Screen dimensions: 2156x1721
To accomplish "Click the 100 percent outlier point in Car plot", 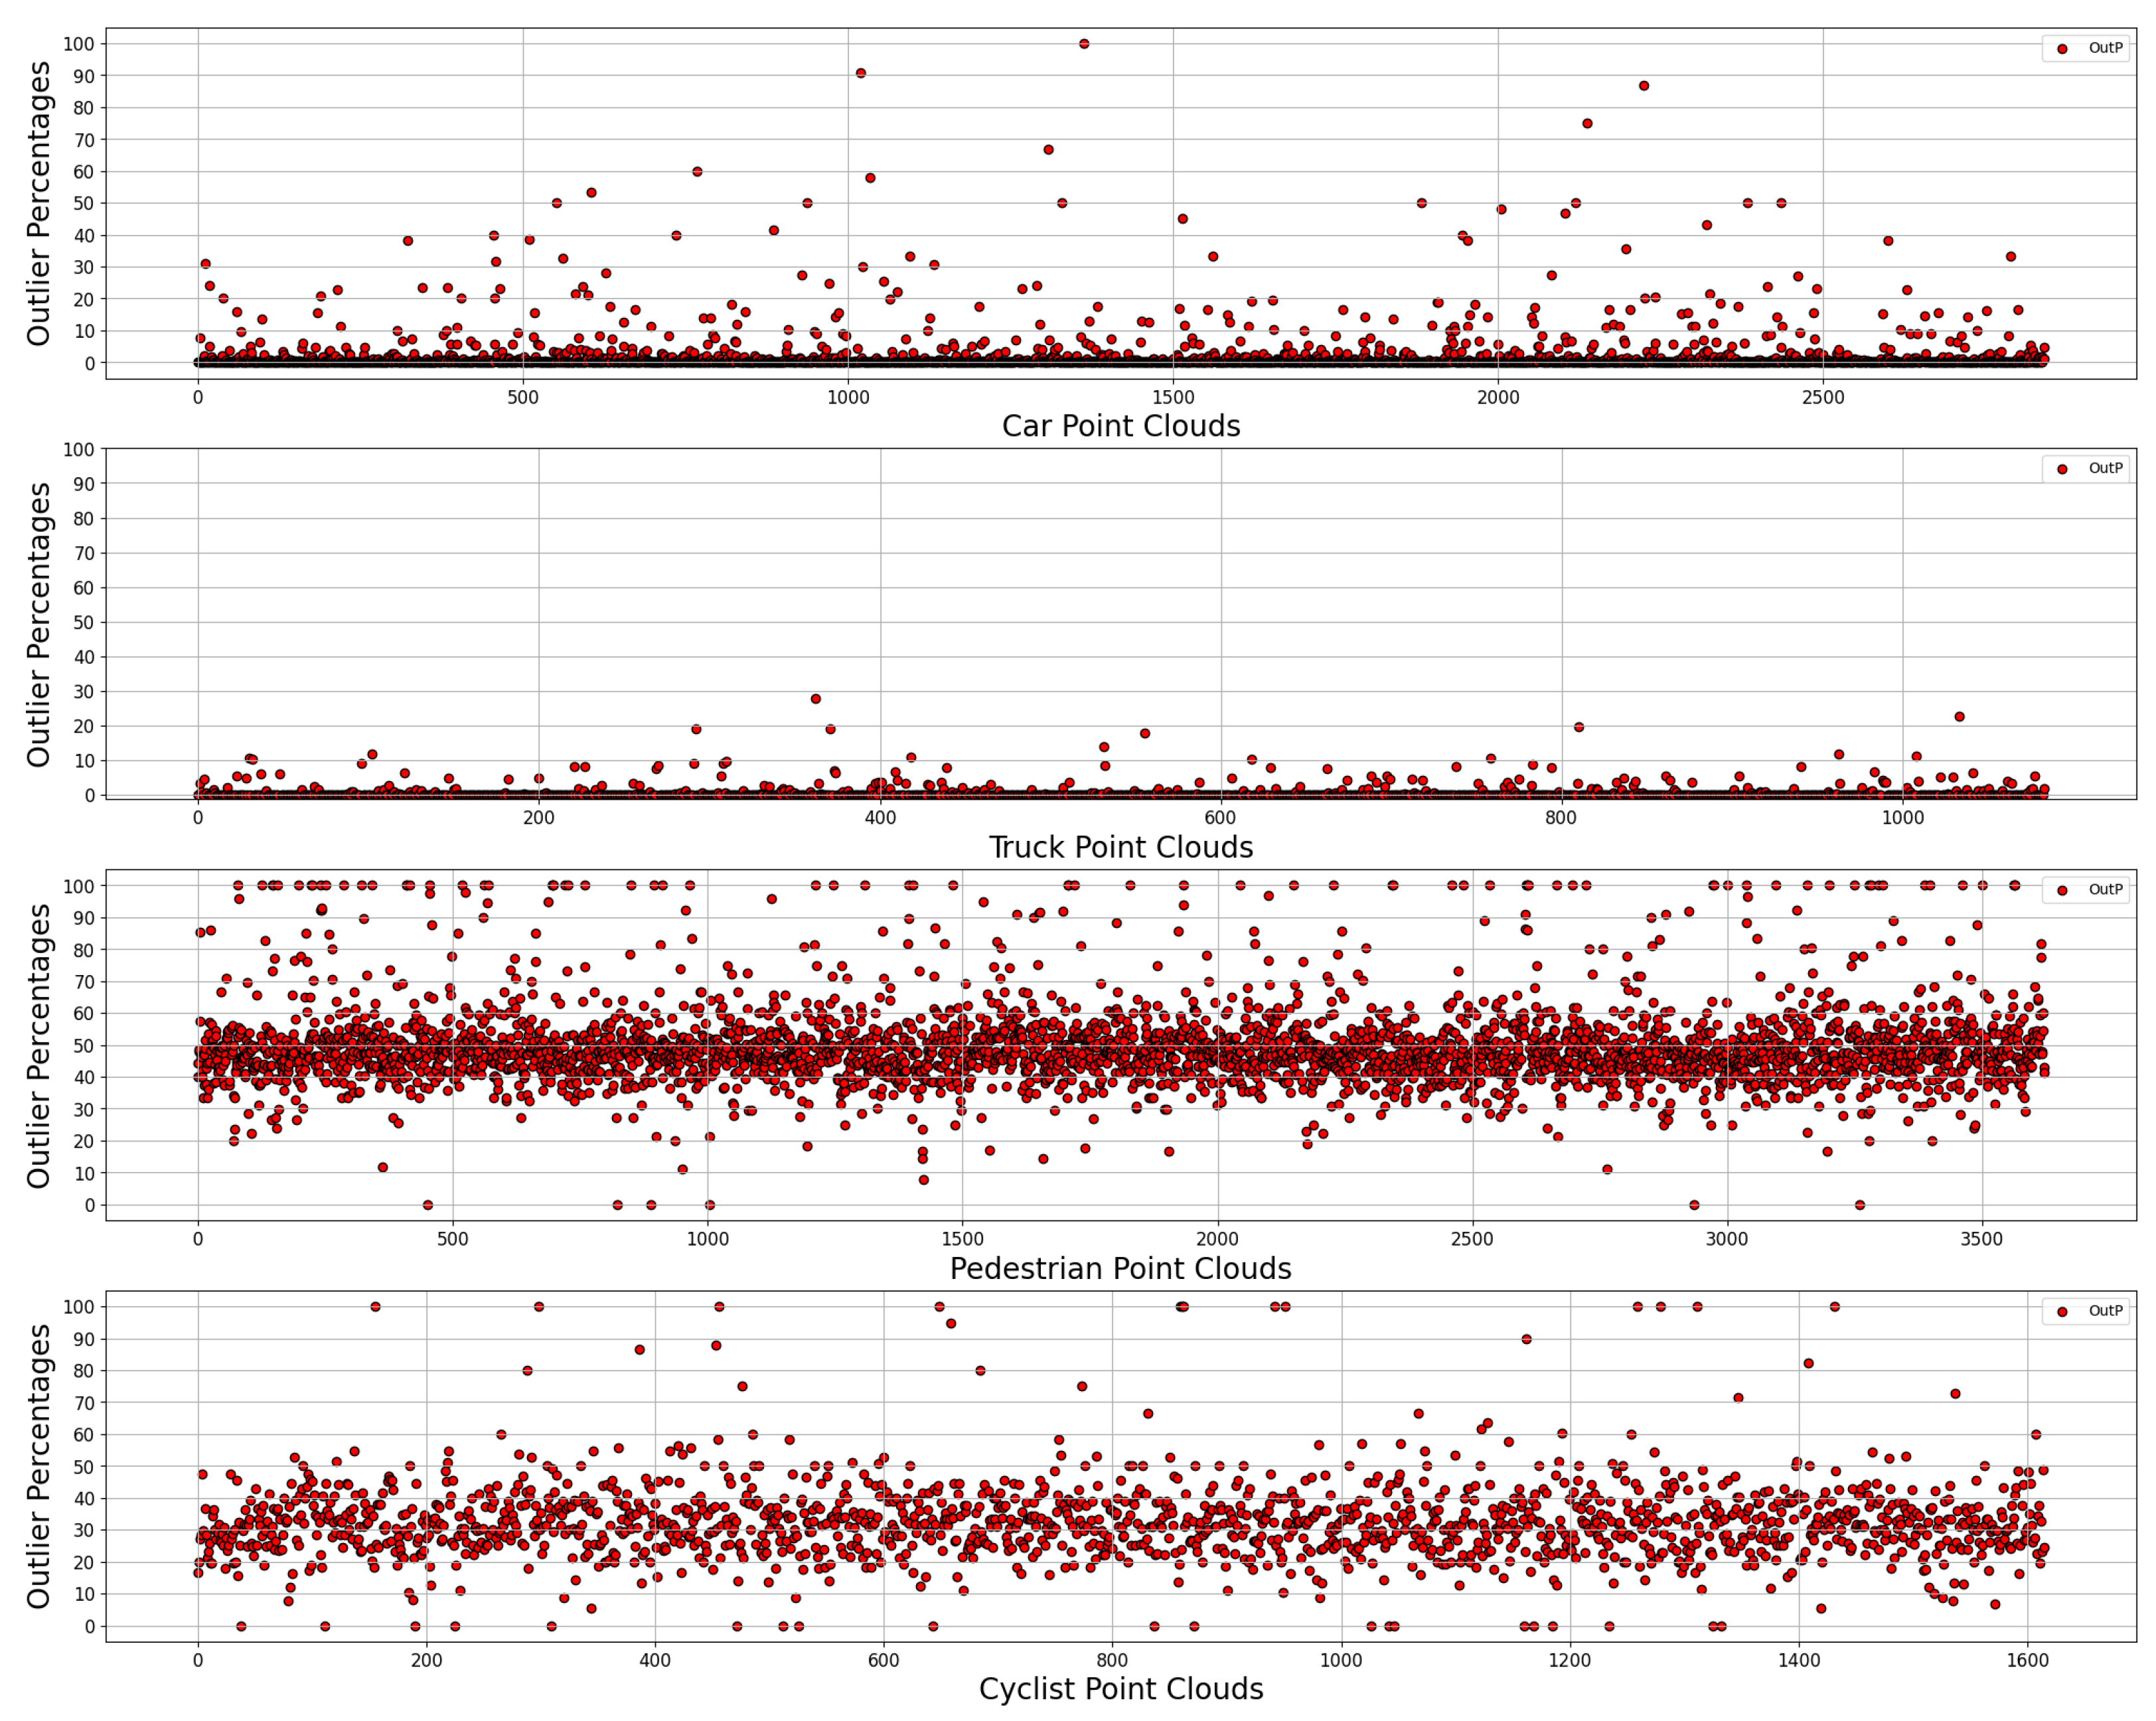I will pyautogui.click(x=1084, y=44).
